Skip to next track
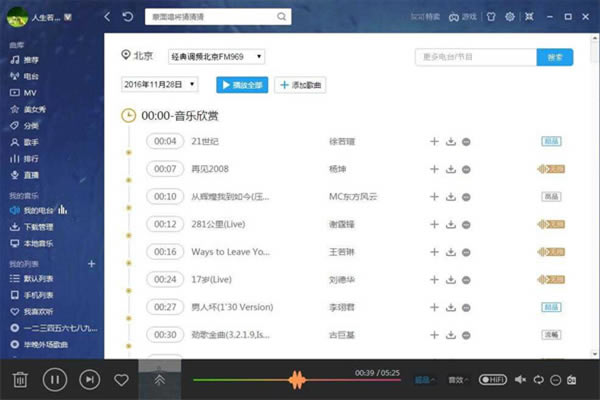The image size is (600, 400). tap(90, 379)
